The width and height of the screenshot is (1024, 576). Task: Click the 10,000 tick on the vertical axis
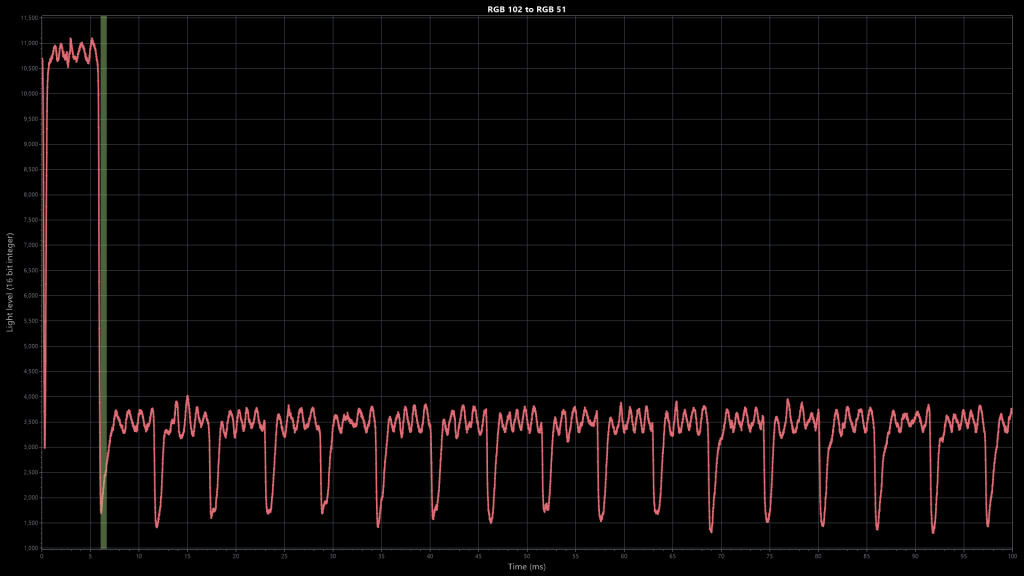pyautogui.click(x=30, y=94)
